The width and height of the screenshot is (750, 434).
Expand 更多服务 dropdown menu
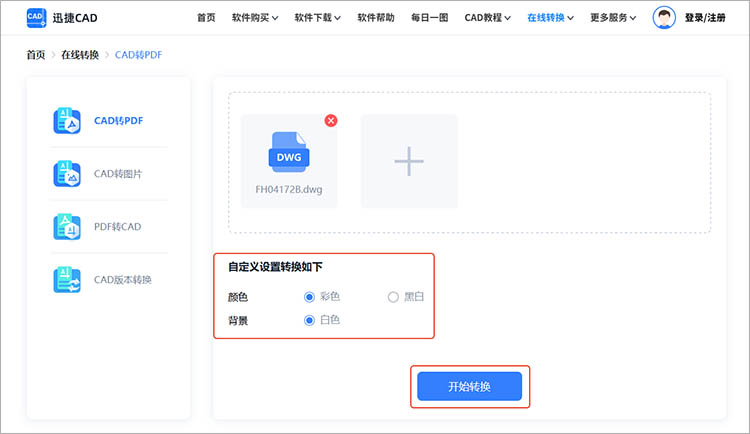click(613, 18)
